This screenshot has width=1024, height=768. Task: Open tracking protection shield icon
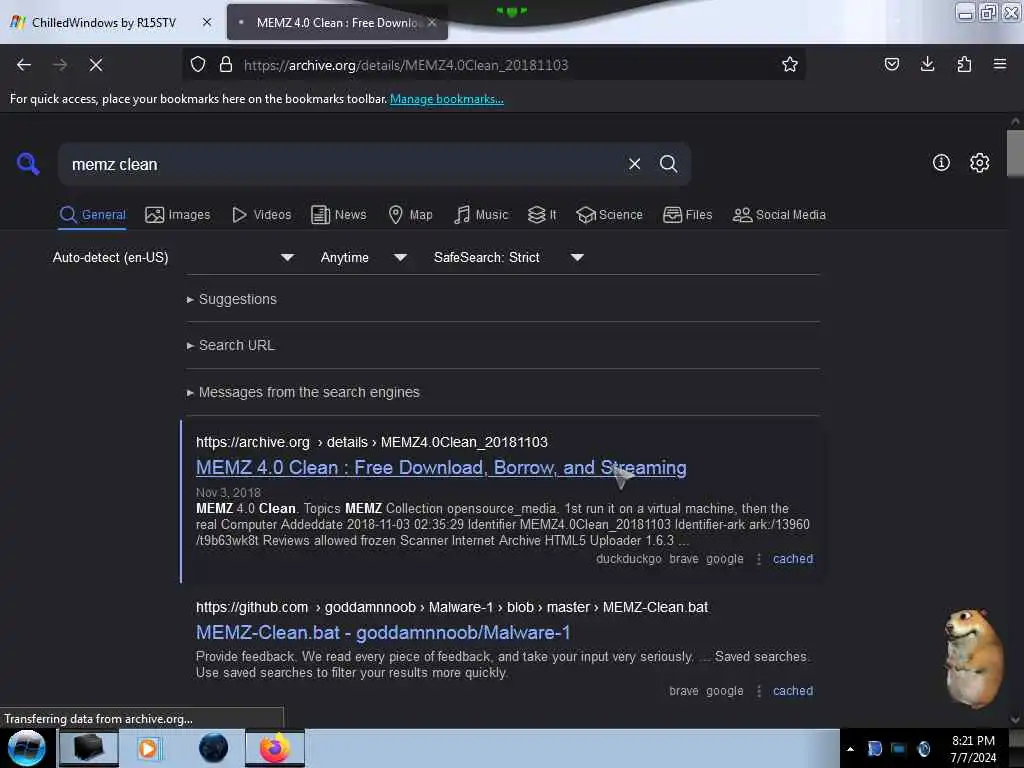pos(198,64)
